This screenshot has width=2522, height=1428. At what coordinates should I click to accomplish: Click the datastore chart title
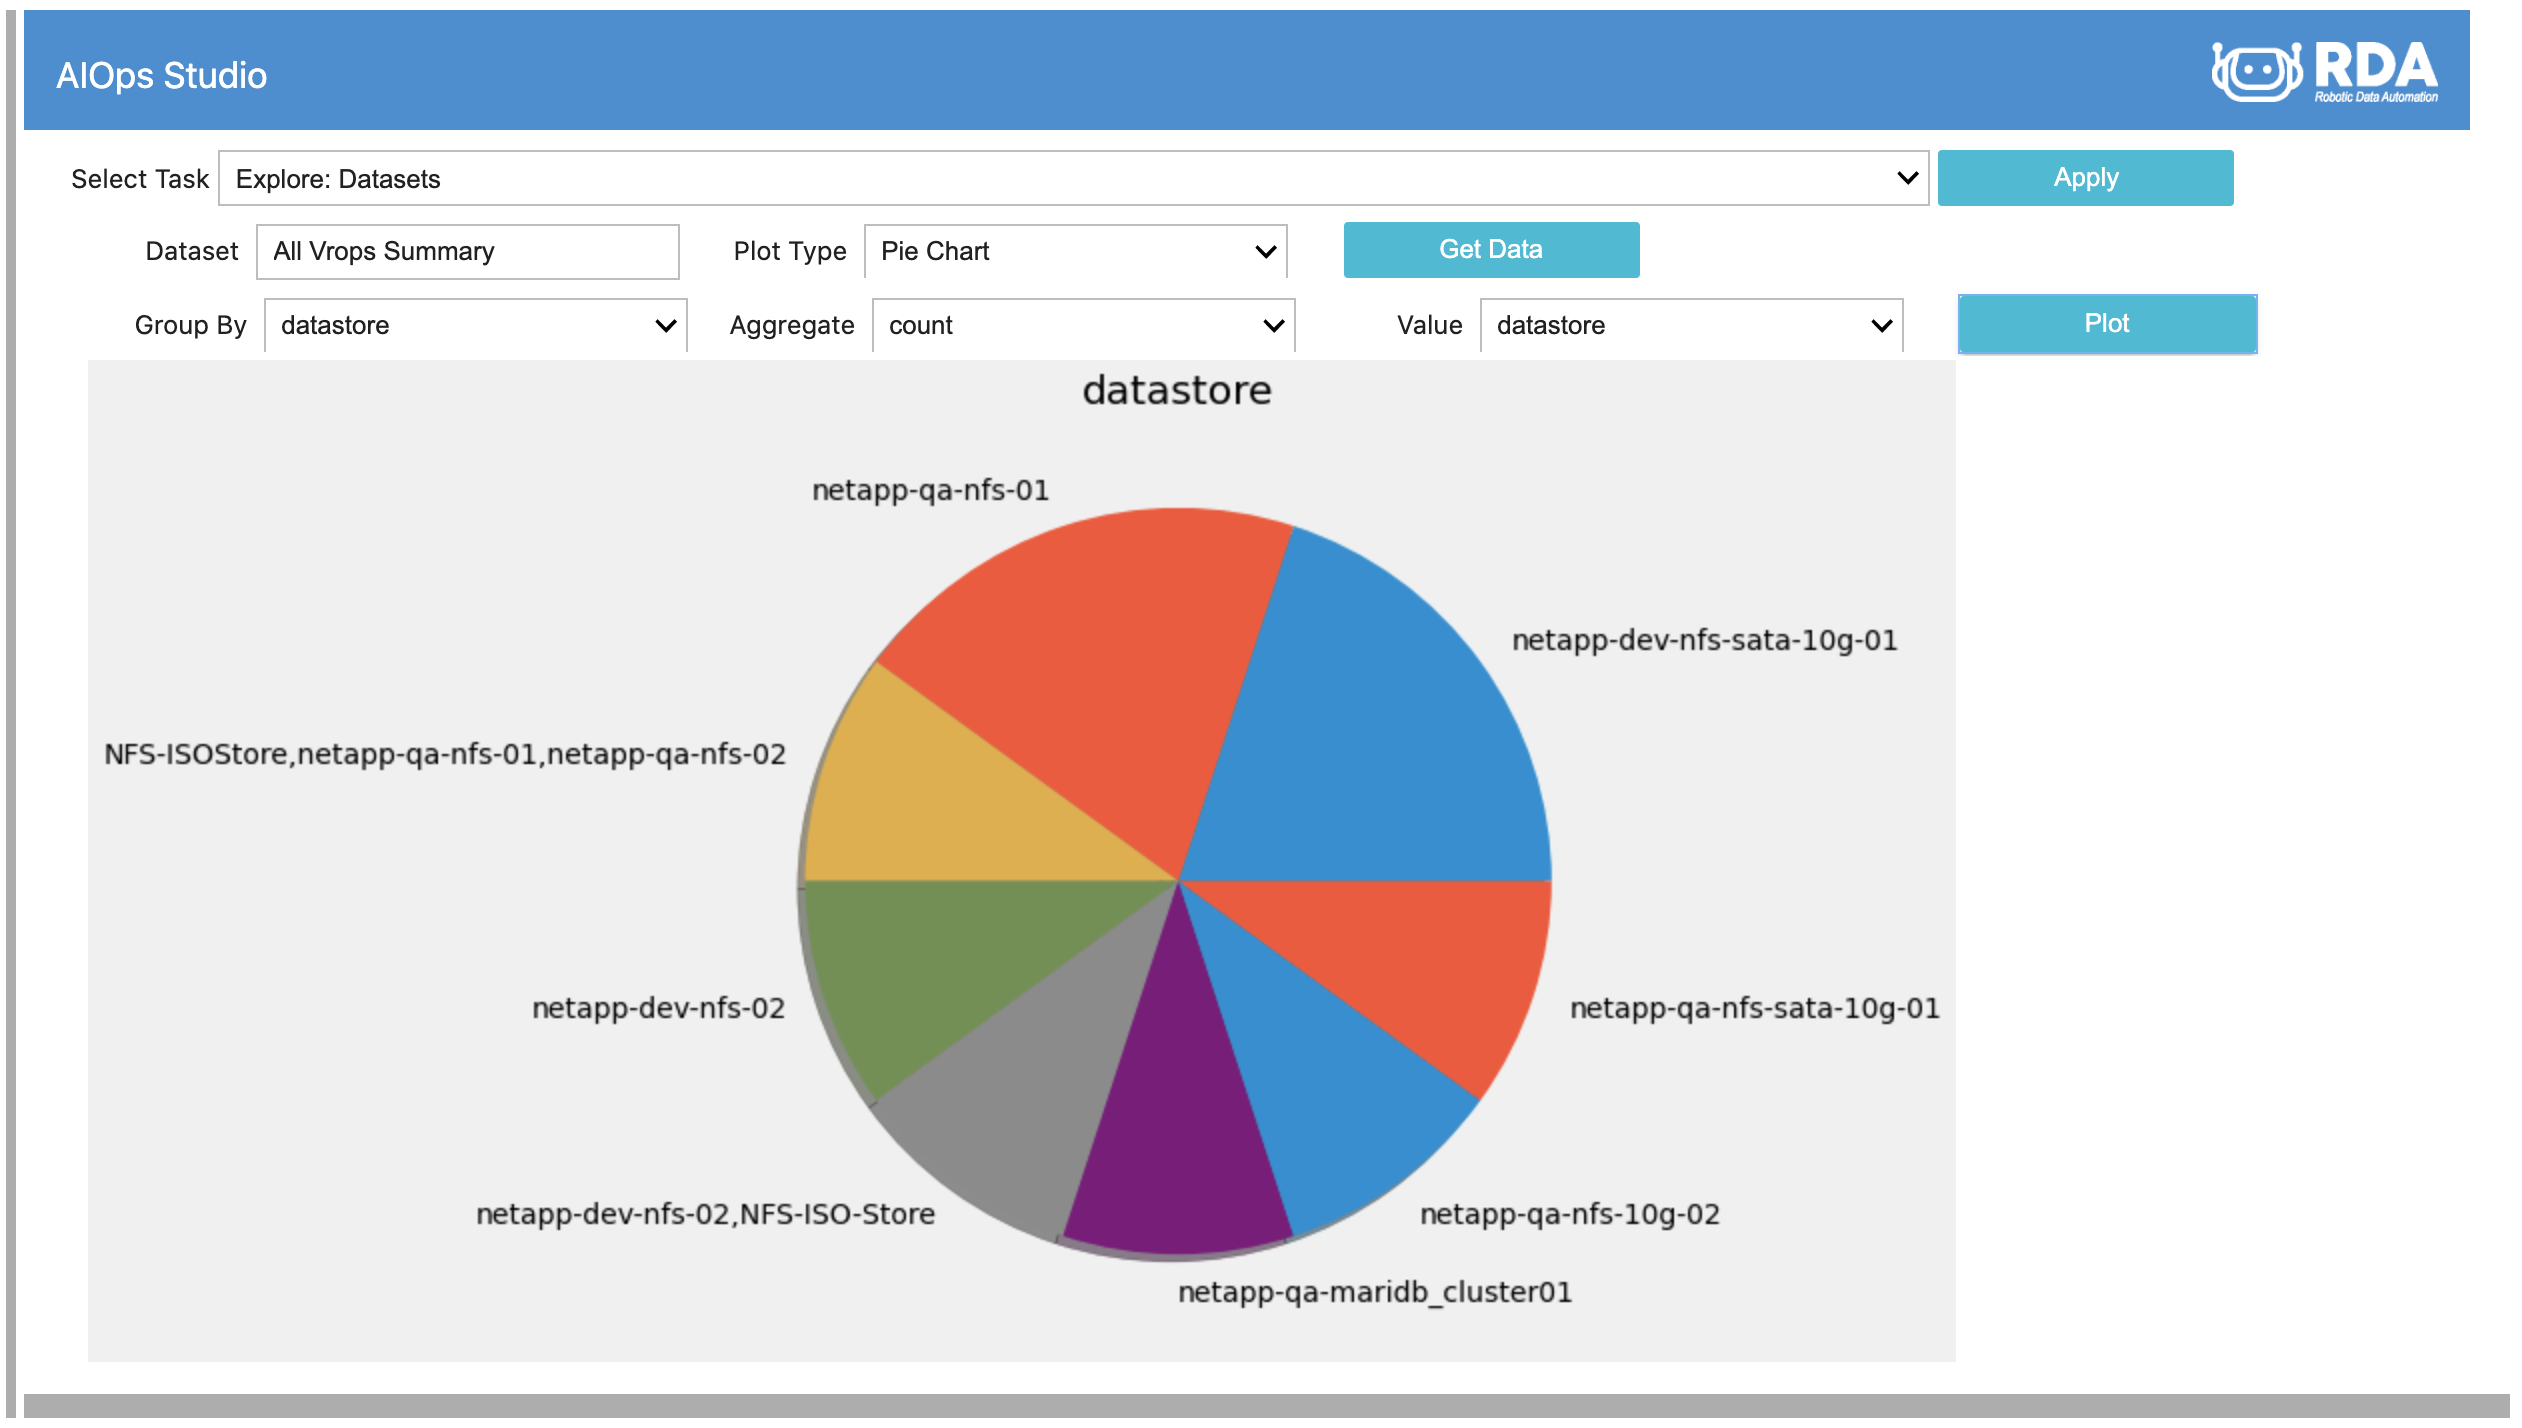pyautogui.click(x=1176, y=390)
